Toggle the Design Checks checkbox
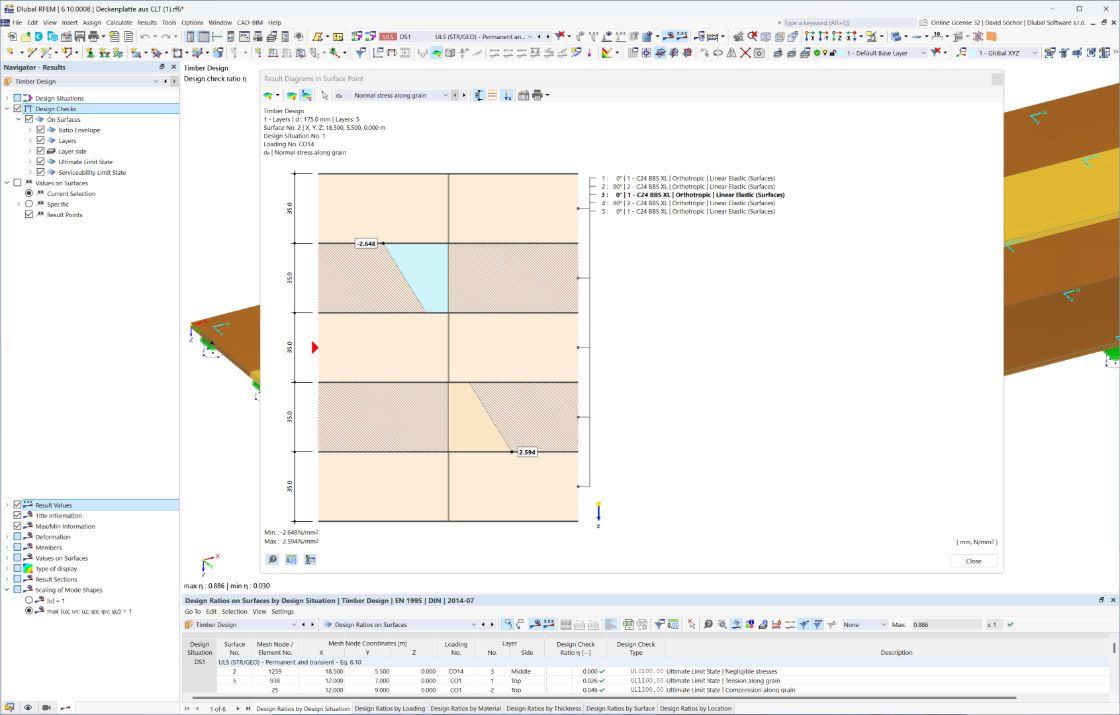The image size is (1120, 715). coord(18,109)
